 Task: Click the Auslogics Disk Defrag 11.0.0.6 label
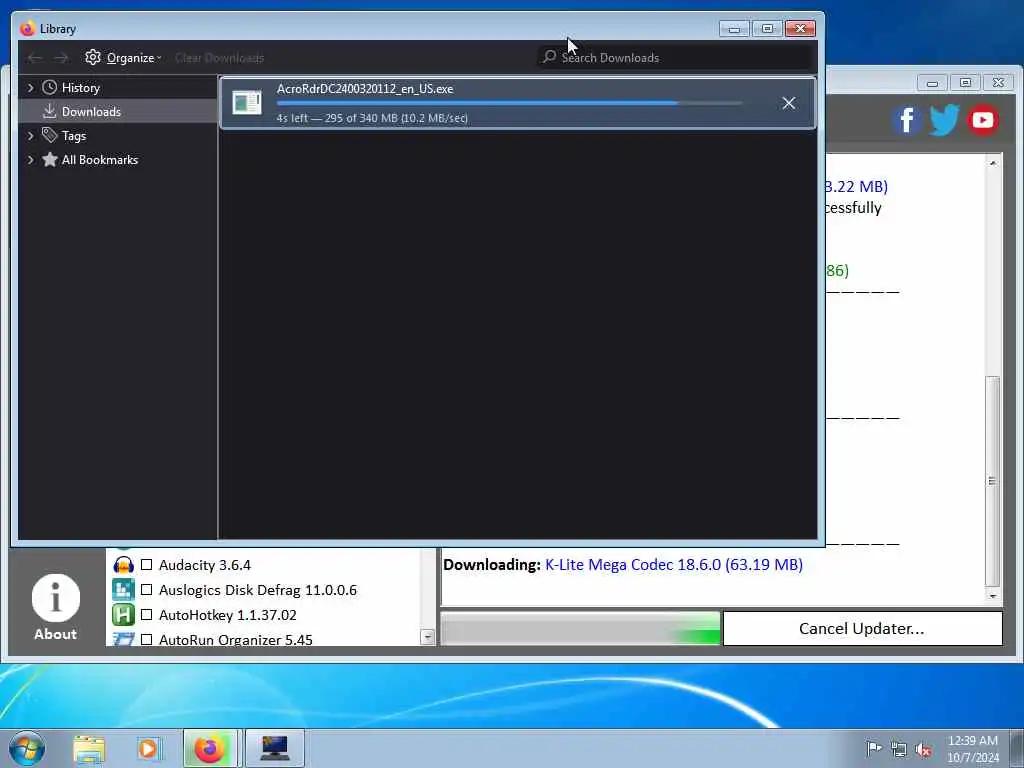pos(258,590)
